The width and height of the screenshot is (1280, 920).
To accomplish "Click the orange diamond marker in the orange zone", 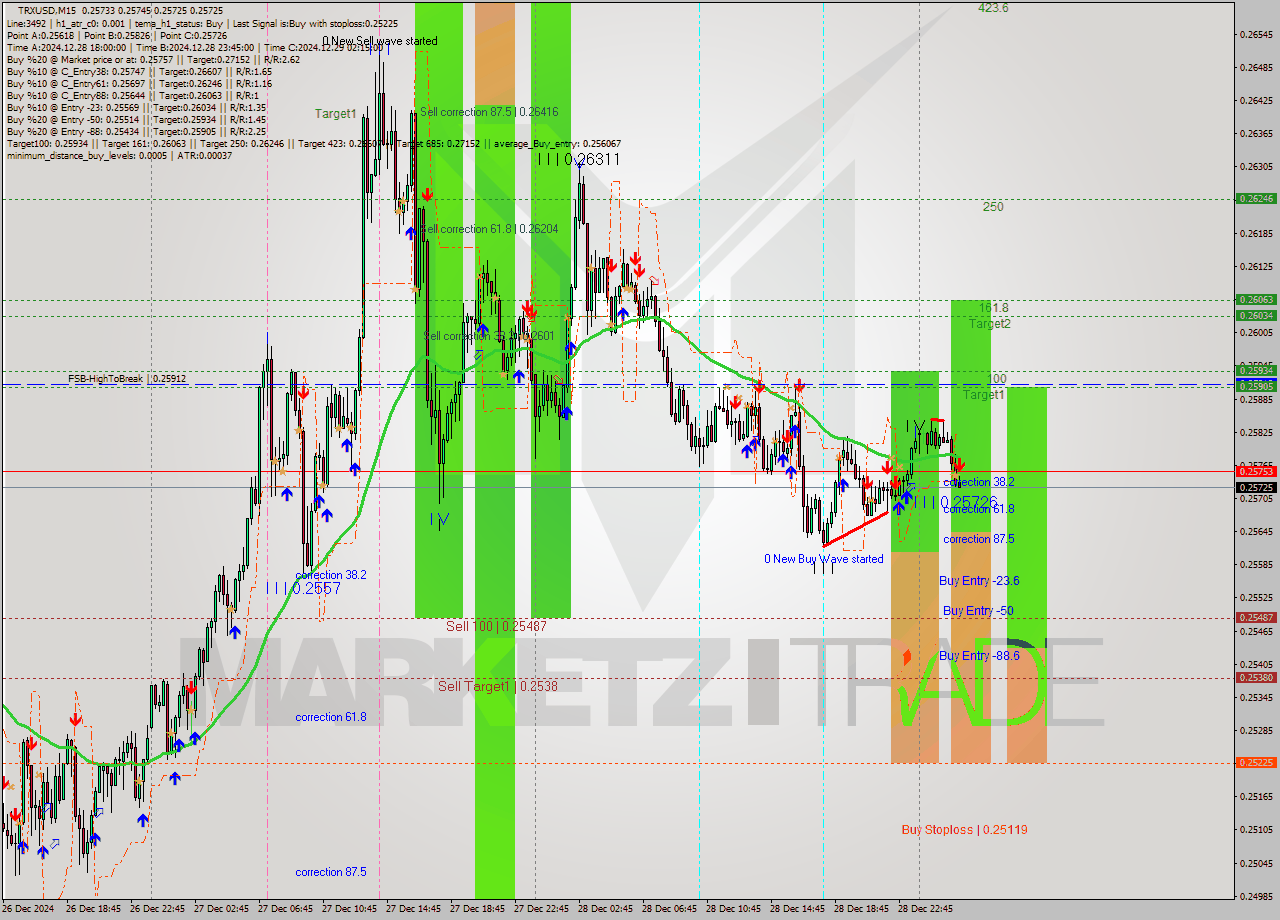I will pyautogui.click(x=907, y=657).
